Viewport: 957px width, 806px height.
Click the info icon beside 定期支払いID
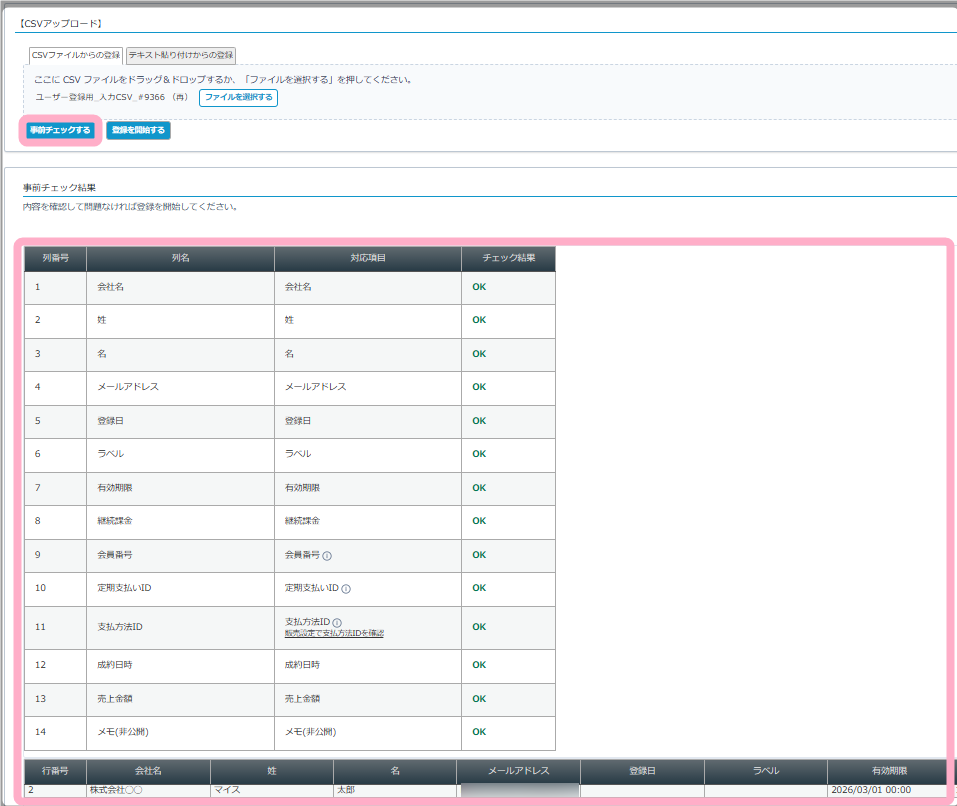click(x=346, y=589)
